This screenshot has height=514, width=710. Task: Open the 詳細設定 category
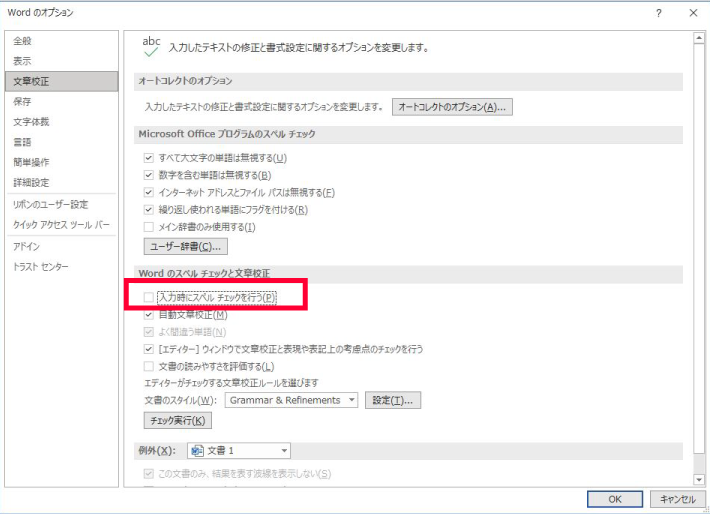[31, 182]
